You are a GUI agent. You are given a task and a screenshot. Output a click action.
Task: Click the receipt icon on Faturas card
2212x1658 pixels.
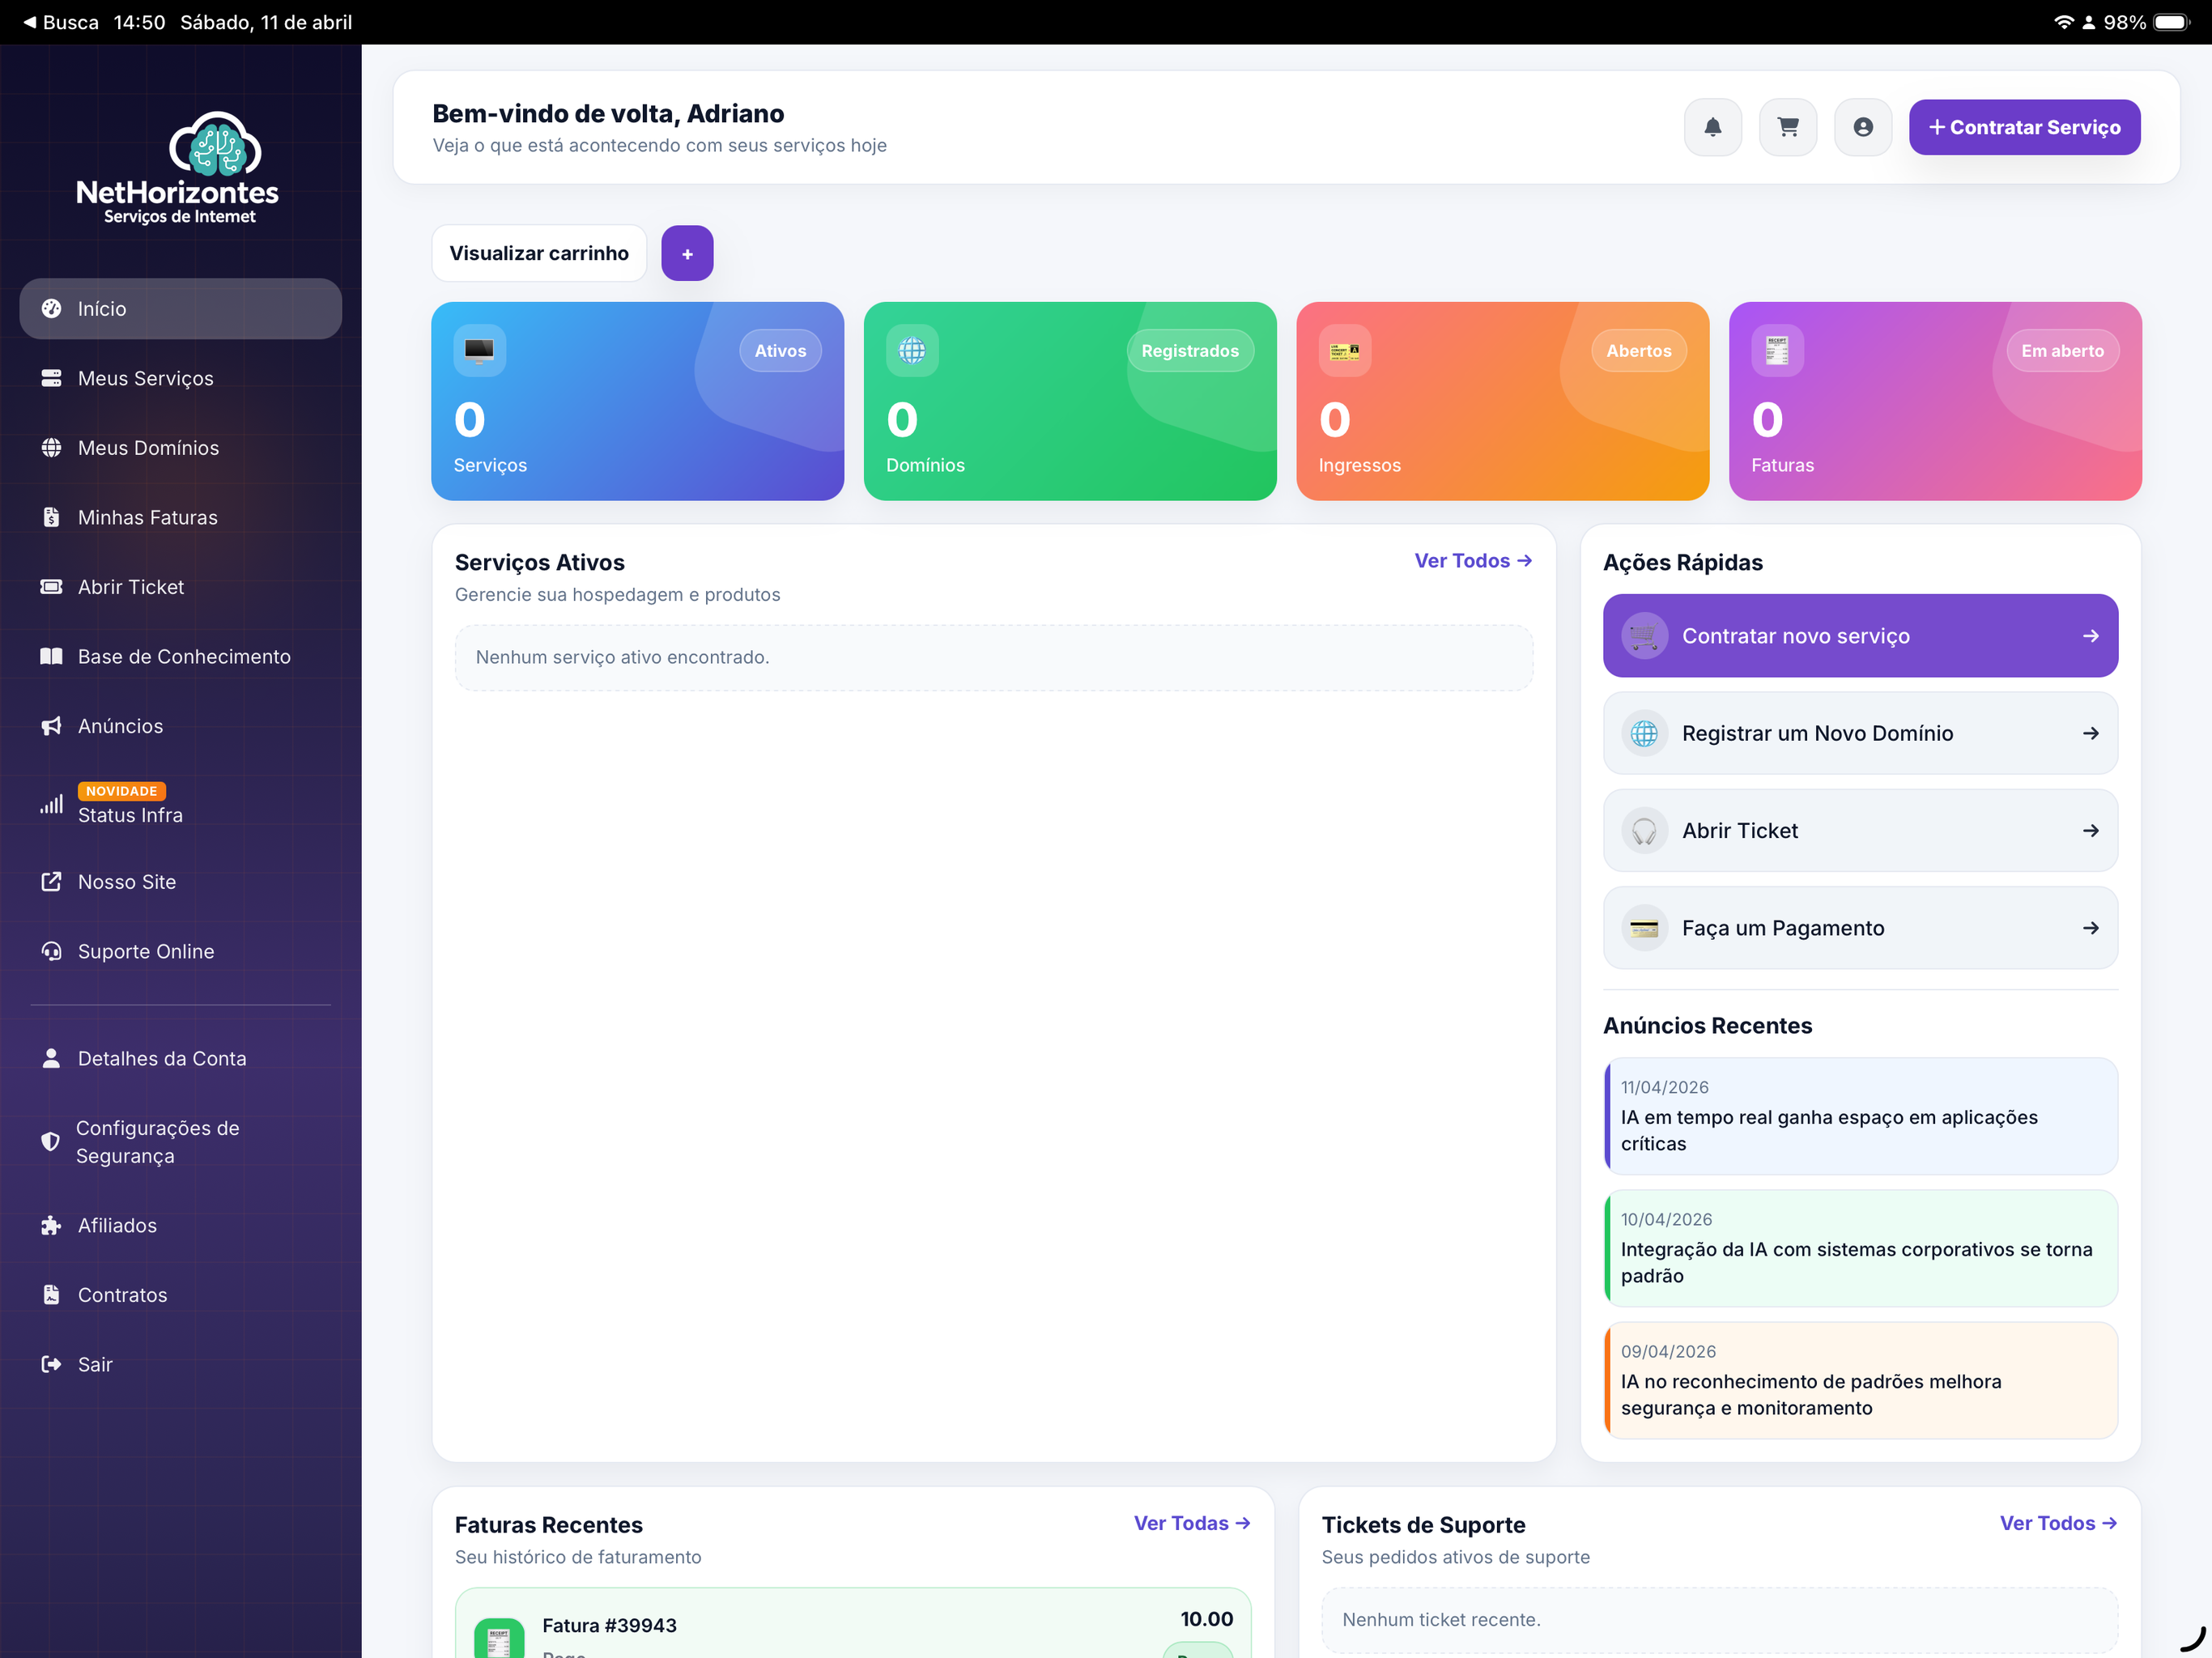(x=1777, y=350)
